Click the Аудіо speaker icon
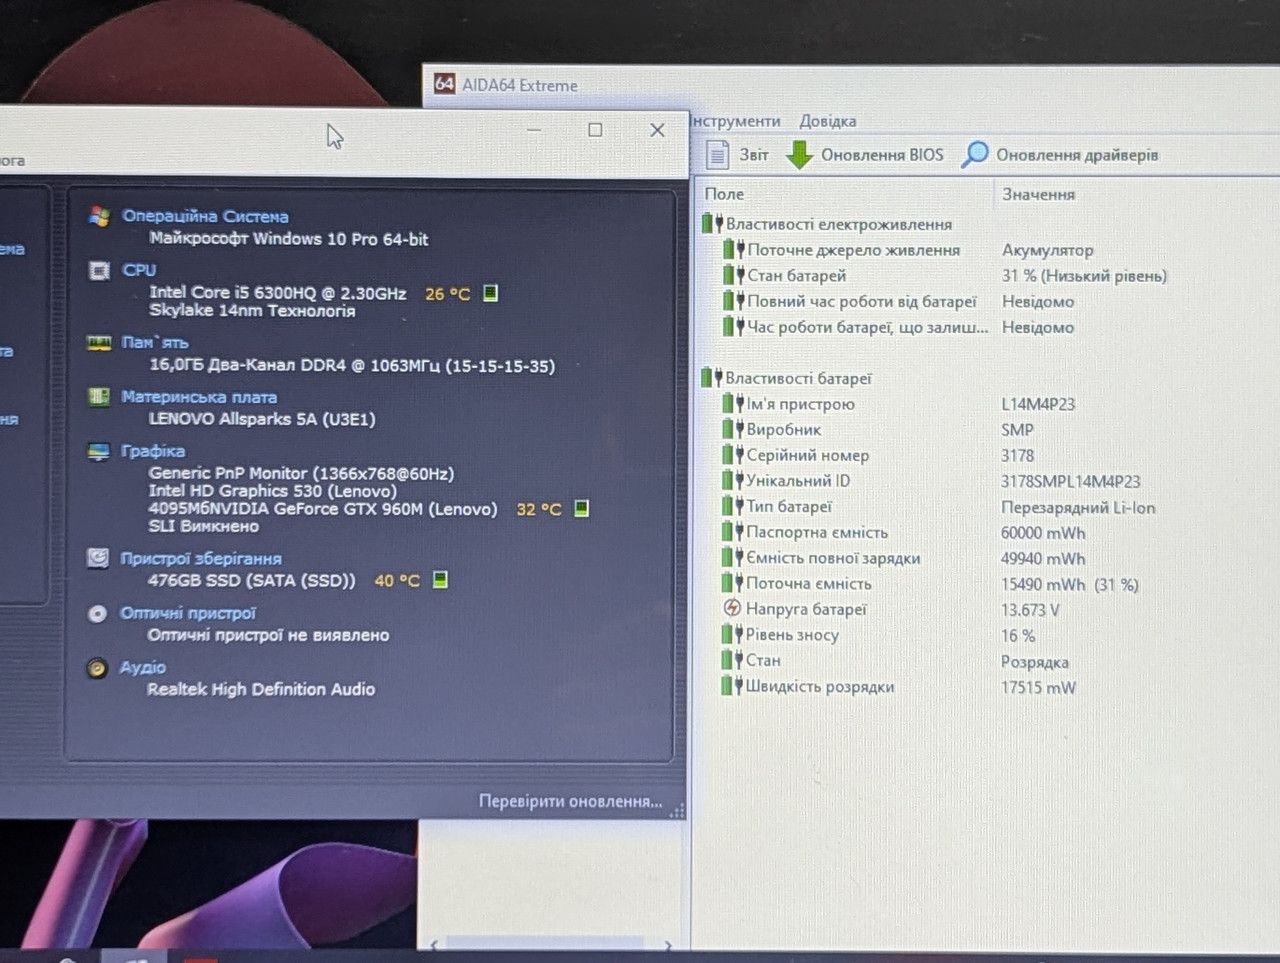The image size is (1280, 963). pyautogui.click(x=97, y=668)
